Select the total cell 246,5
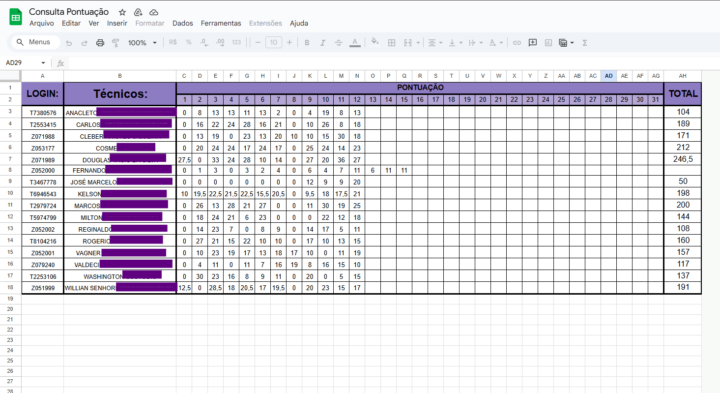This screenshot has width=720, height=393. click(x=683, y=159)
